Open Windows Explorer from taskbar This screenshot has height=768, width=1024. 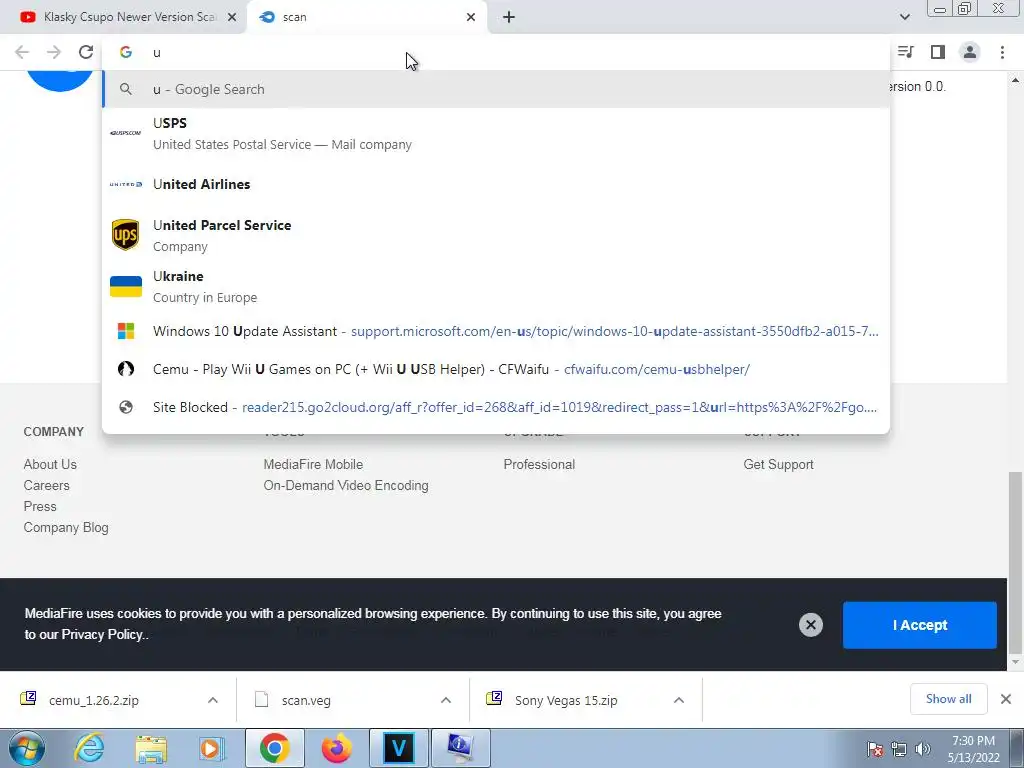tap(151, 749)
